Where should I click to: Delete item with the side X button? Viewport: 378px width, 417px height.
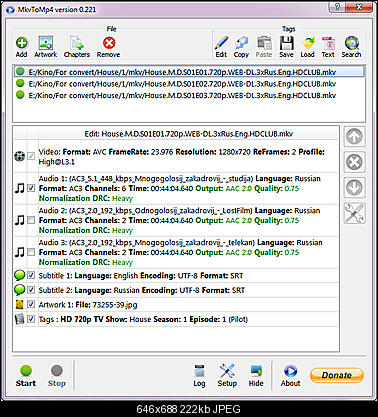click(x=354, y=162)
